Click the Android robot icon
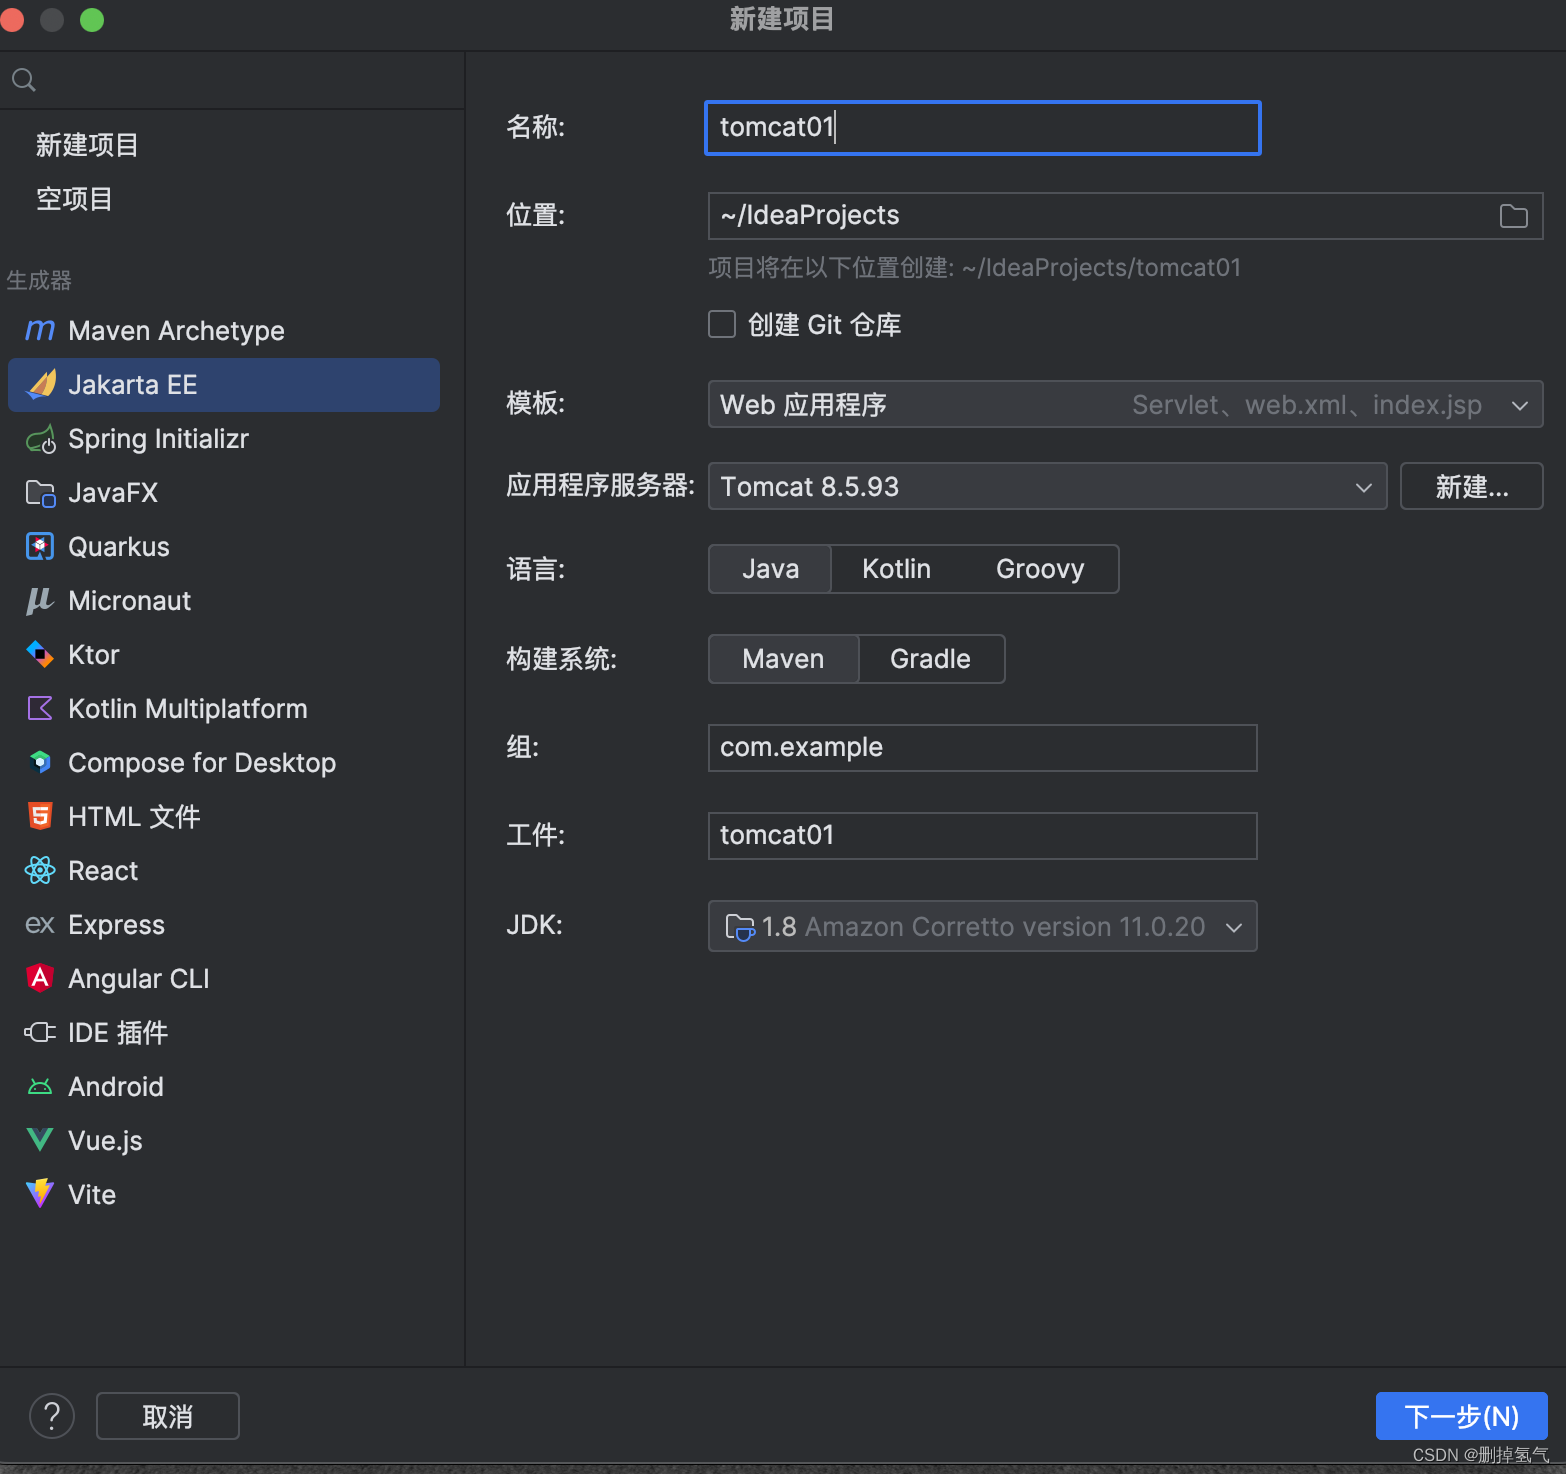 [x=40, y=1086]
